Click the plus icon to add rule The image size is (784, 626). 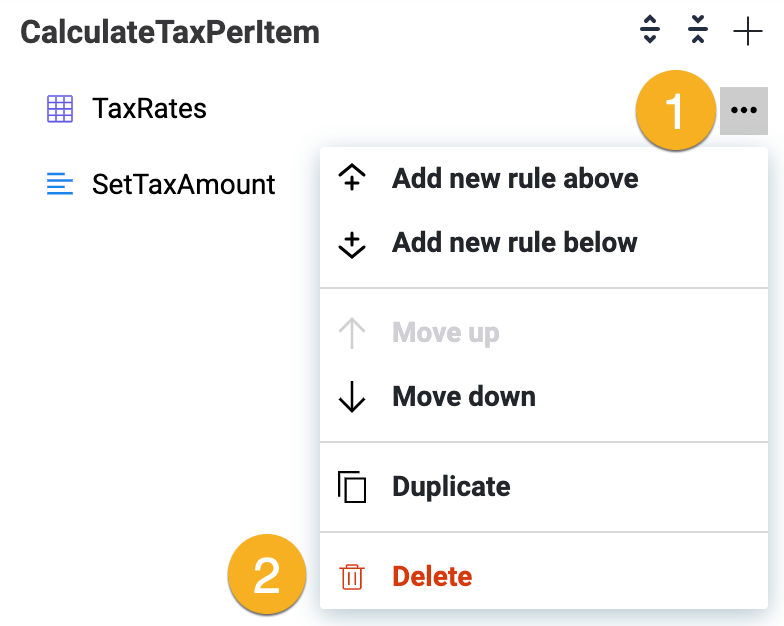coord(747,32)
